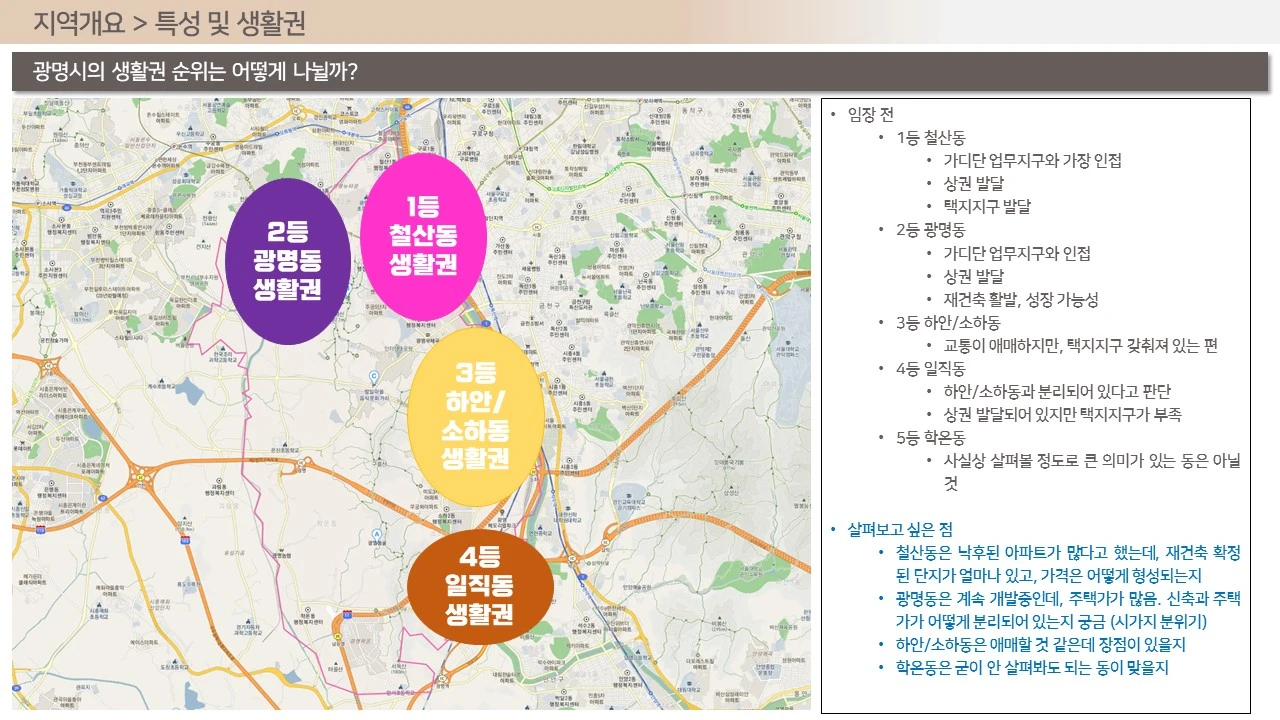This screenshot has height=720, width=1280.
Task: Select the 5등 학온동 bullet item
Action: pos(931,437)
